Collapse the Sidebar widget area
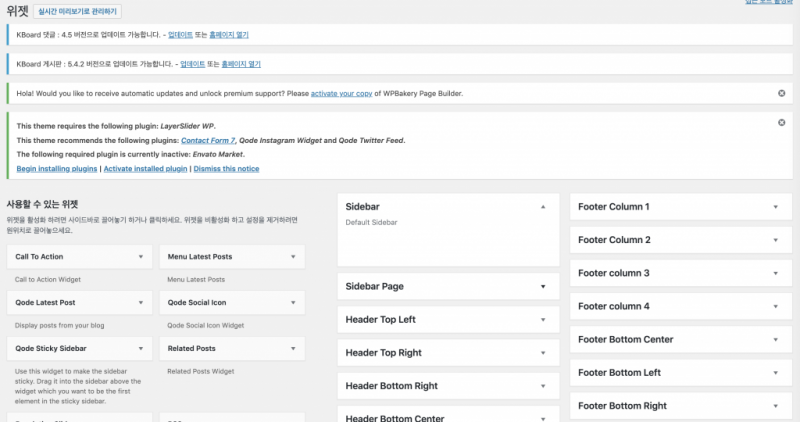 tap(543, 206)
